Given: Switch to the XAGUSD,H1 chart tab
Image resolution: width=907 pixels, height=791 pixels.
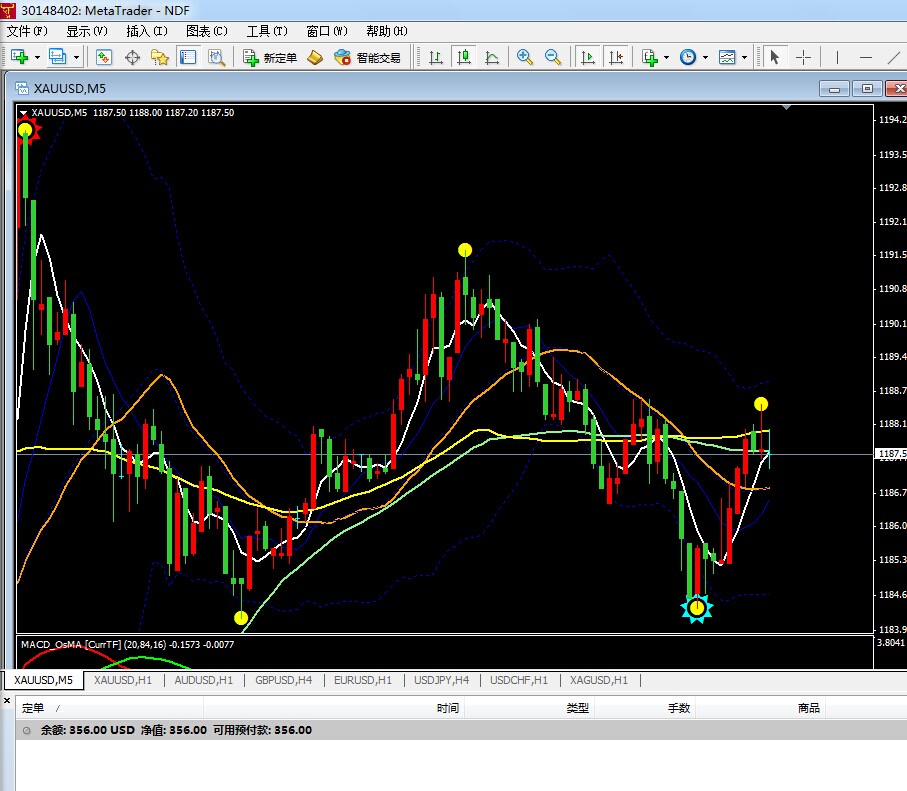Looking at the screenshot, I should pos(599,680).
